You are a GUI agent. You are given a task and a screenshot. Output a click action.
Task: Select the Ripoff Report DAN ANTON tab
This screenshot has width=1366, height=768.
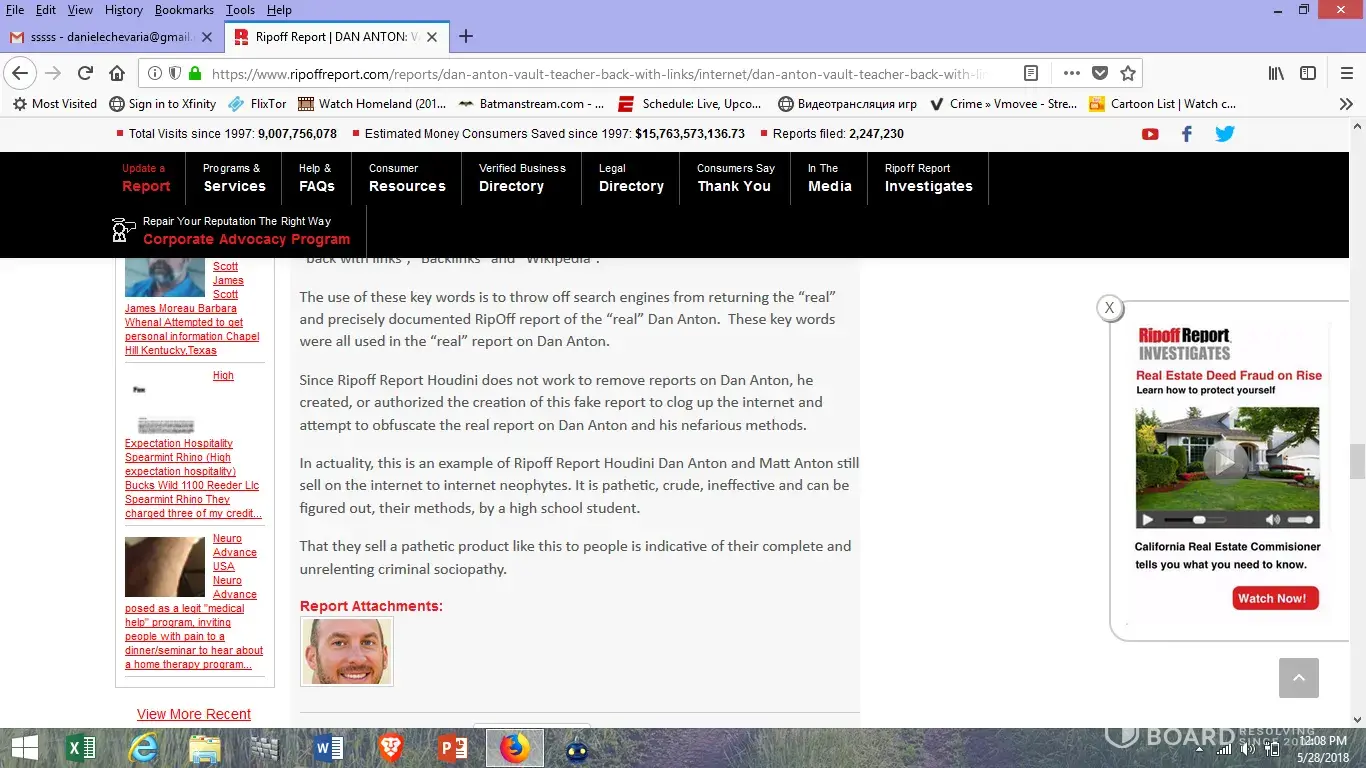click(x=336, y=37)
